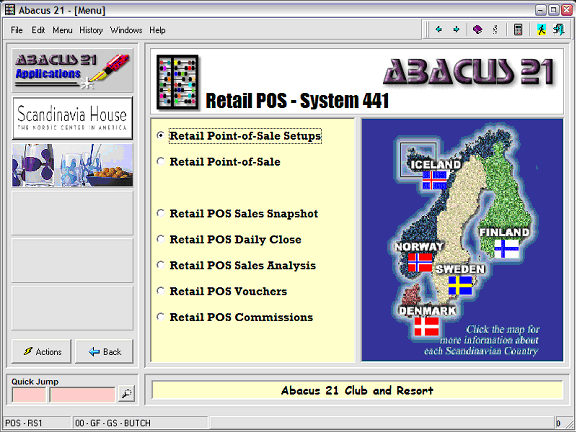576x432 pixels.
Task: Click the context help question icon
Action: 495,29
